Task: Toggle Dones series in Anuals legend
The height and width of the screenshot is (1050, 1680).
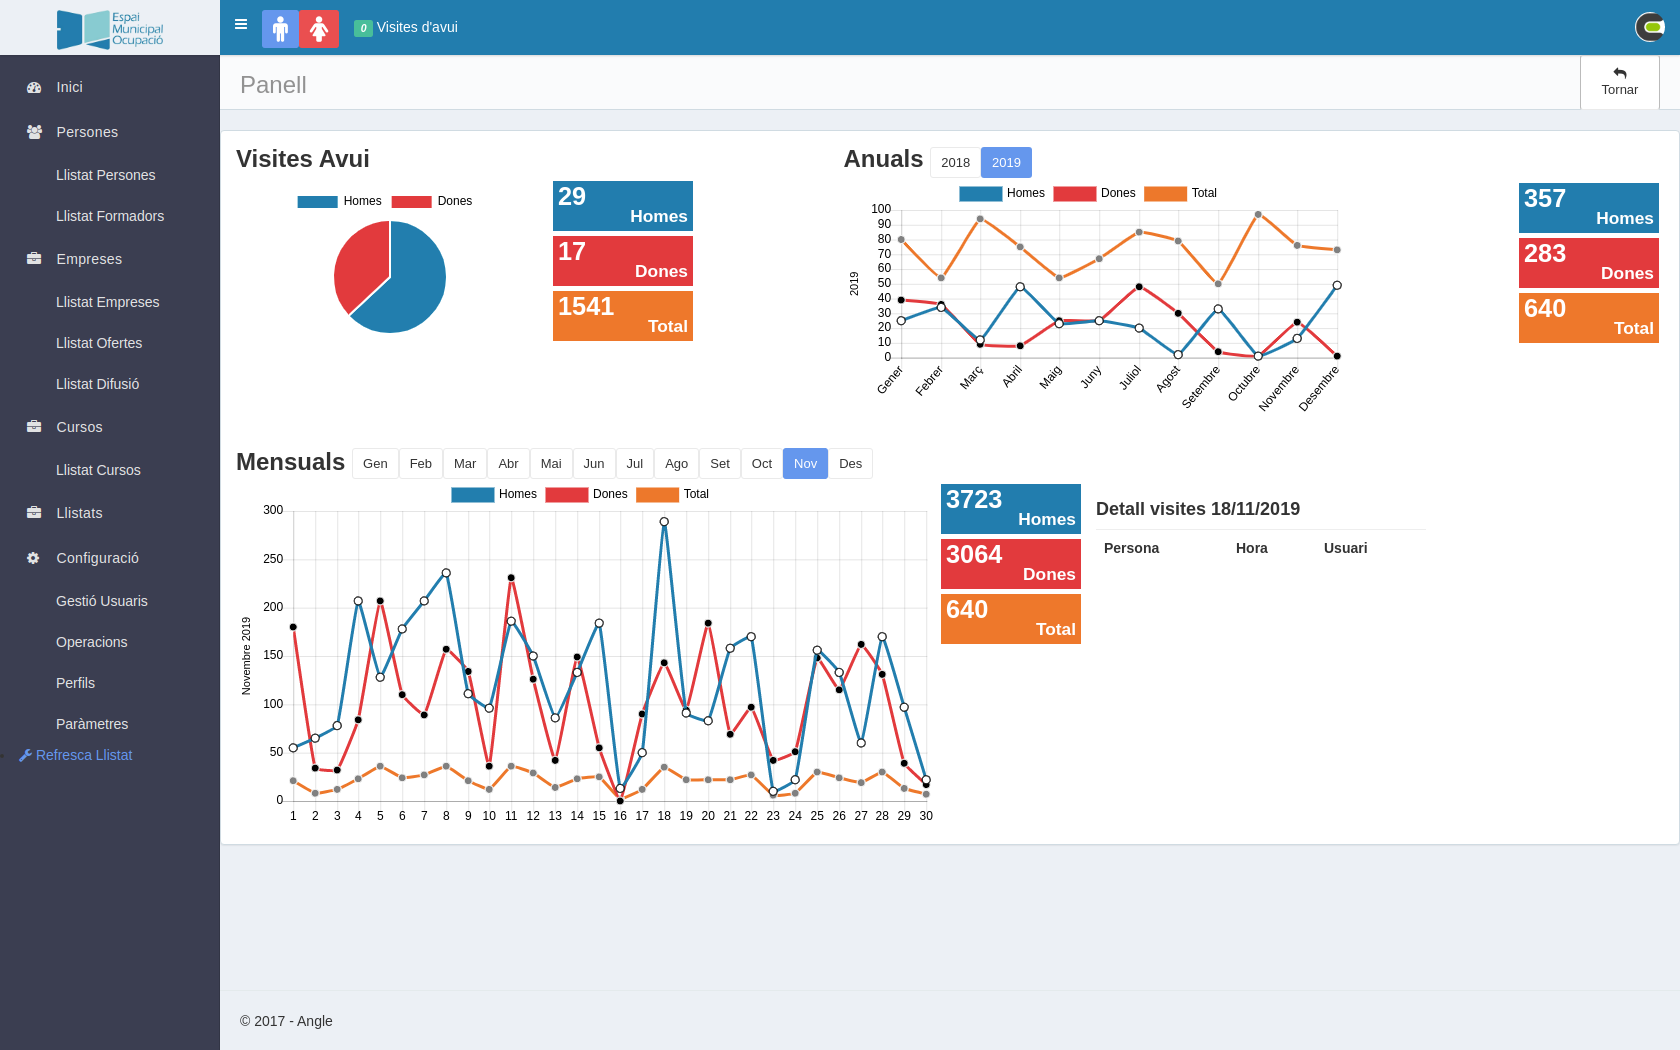Action: tap(1095, 193)
